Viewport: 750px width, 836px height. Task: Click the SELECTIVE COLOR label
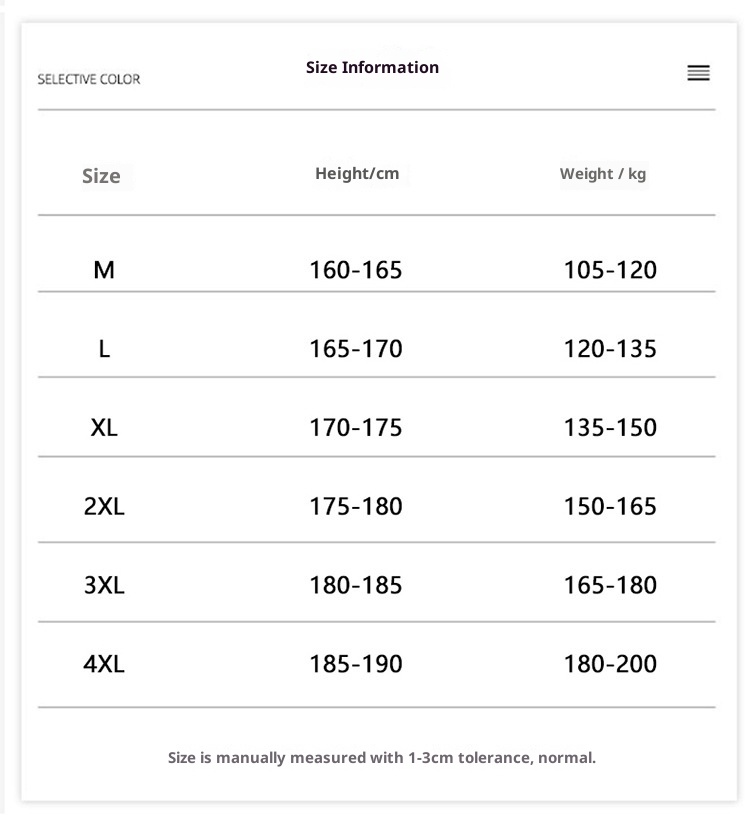(x=89, y=79)
